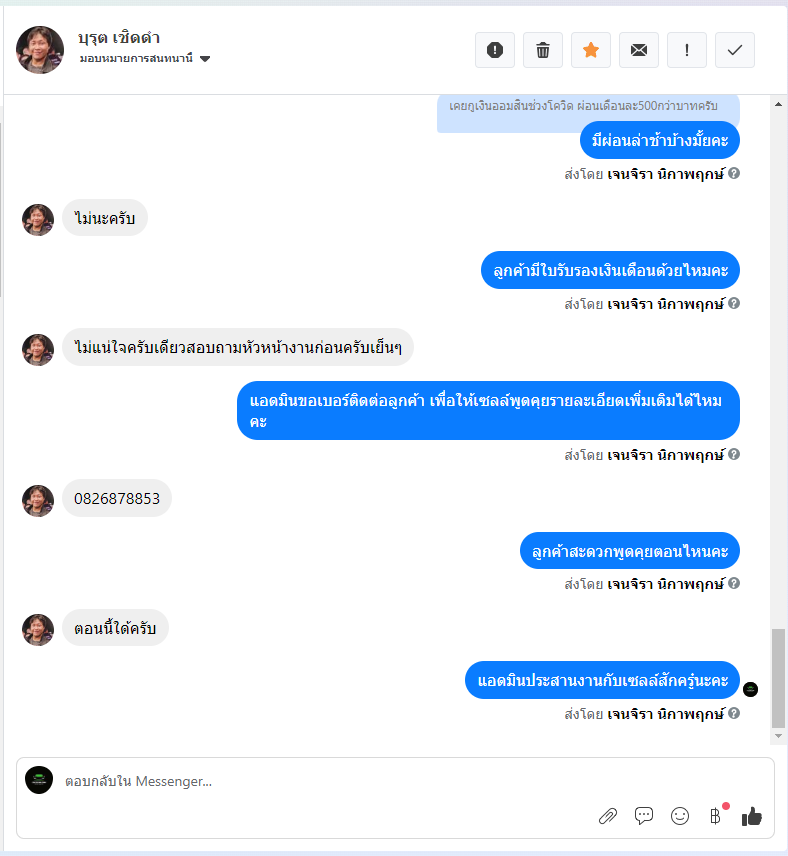Mark conversation as spam with the exclamation circle icon
Screen dimensions: 788x856
tap(495, 50)
